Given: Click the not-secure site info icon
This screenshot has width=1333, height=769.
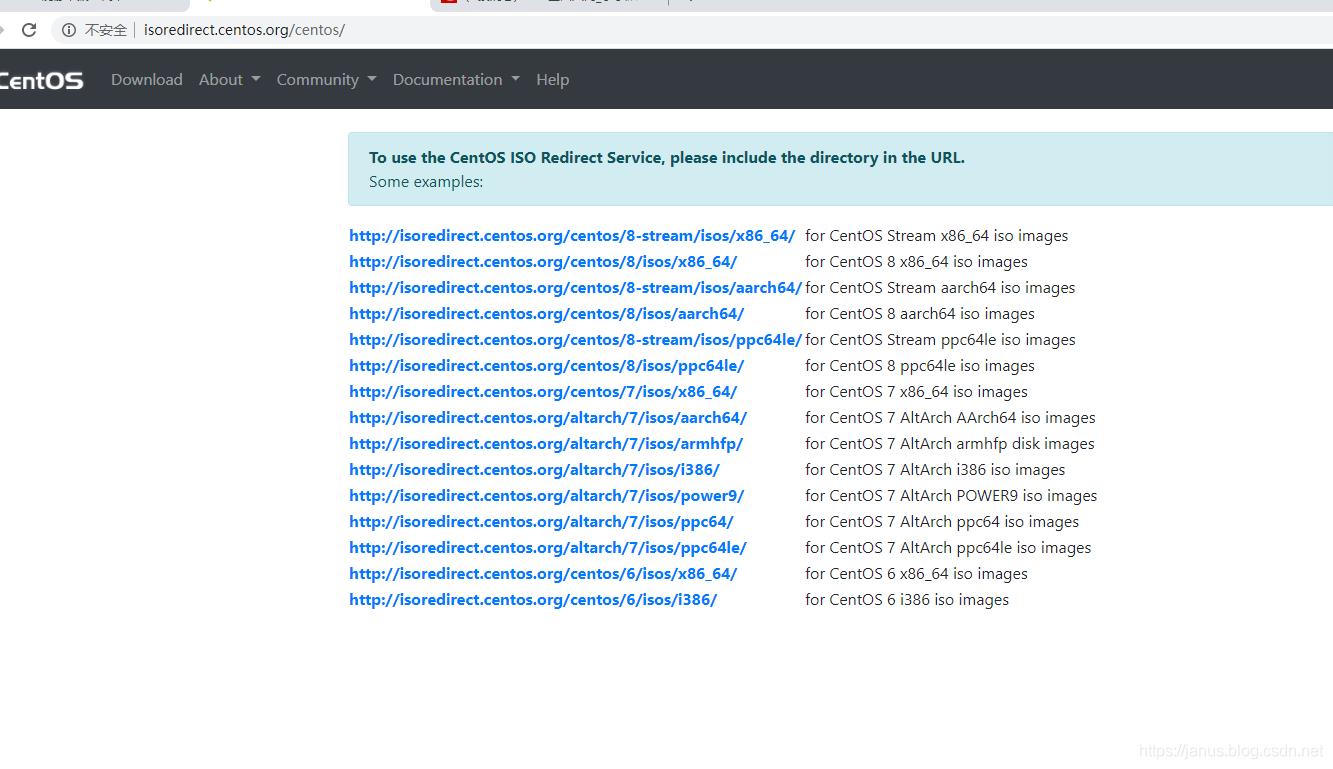Looking at the screenshot, I should click(x=69, y=30).
